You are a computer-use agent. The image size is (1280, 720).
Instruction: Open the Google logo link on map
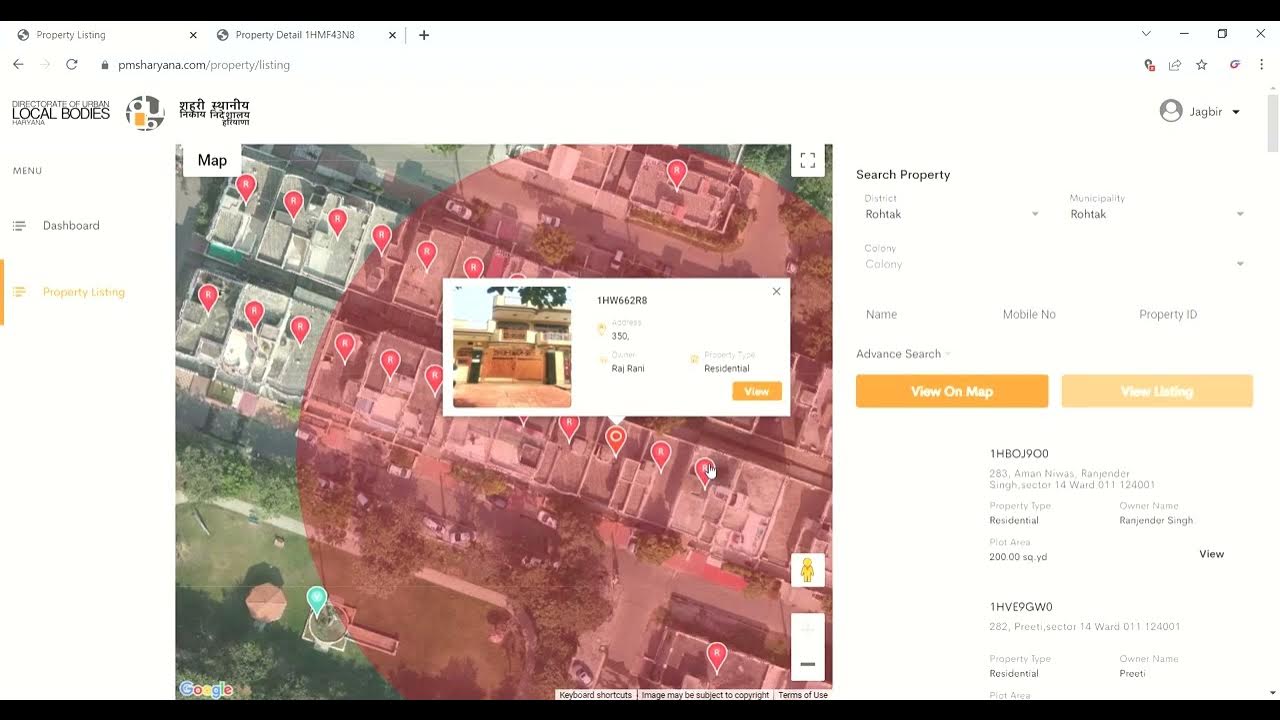pos(206,689)
